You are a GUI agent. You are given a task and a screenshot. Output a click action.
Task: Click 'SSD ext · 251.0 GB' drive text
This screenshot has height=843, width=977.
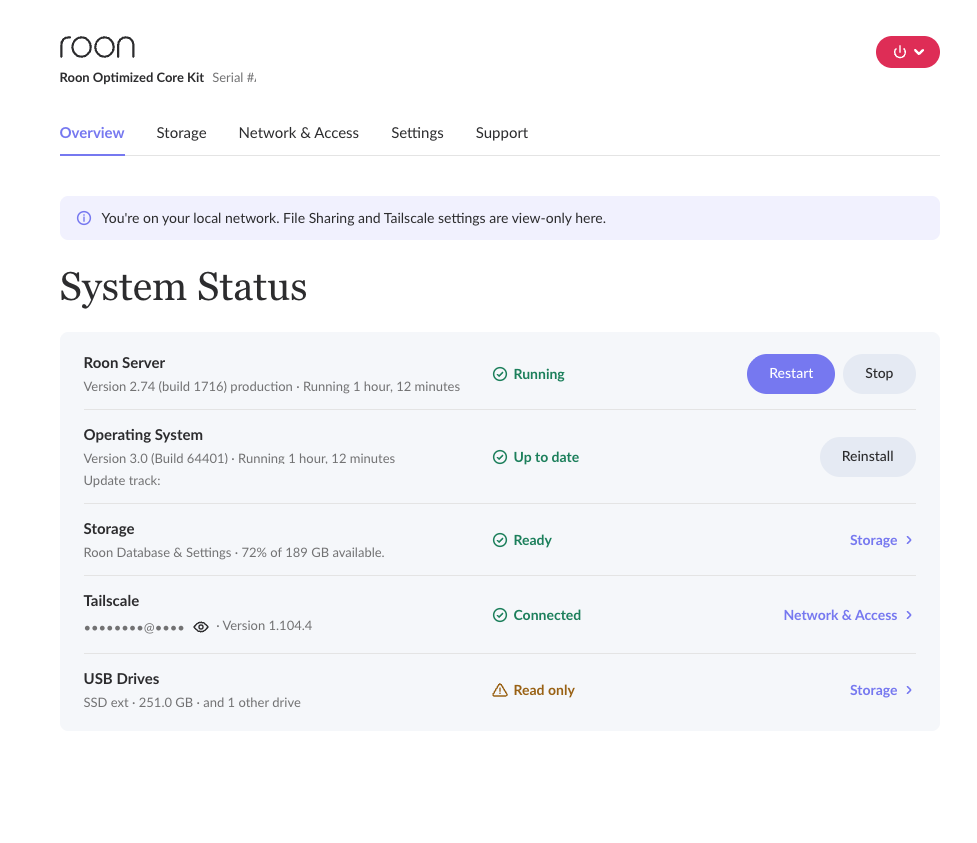(138, 702)
